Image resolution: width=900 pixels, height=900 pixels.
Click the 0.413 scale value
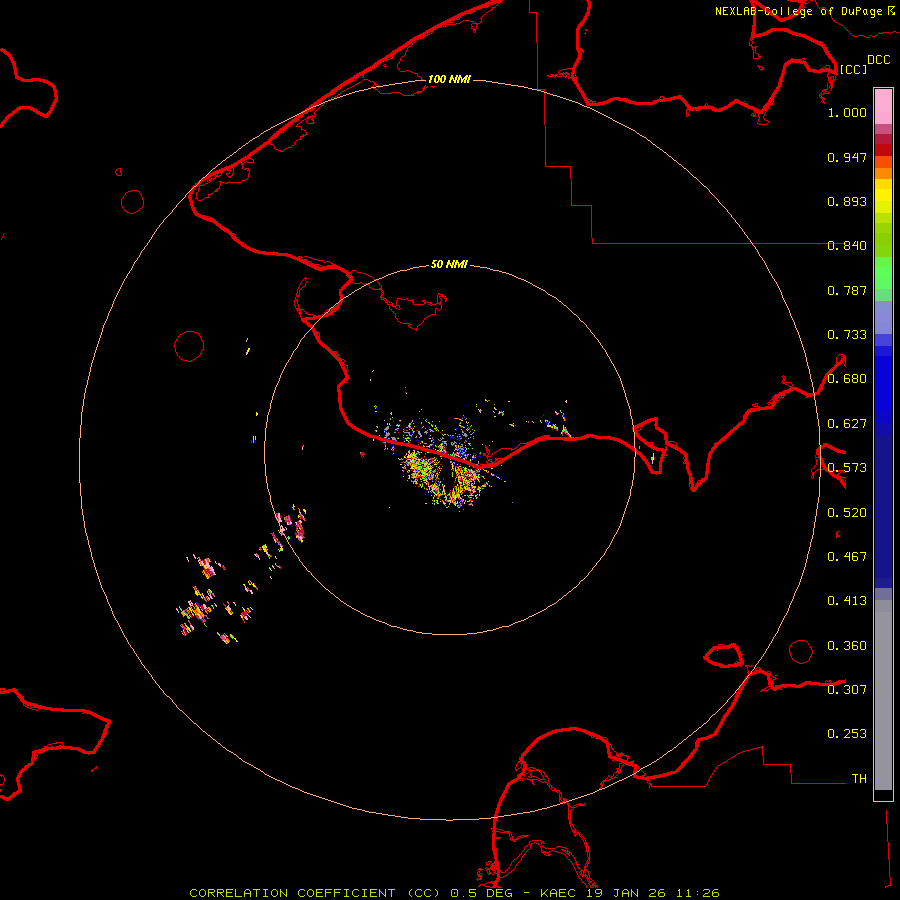click(847, 601)
